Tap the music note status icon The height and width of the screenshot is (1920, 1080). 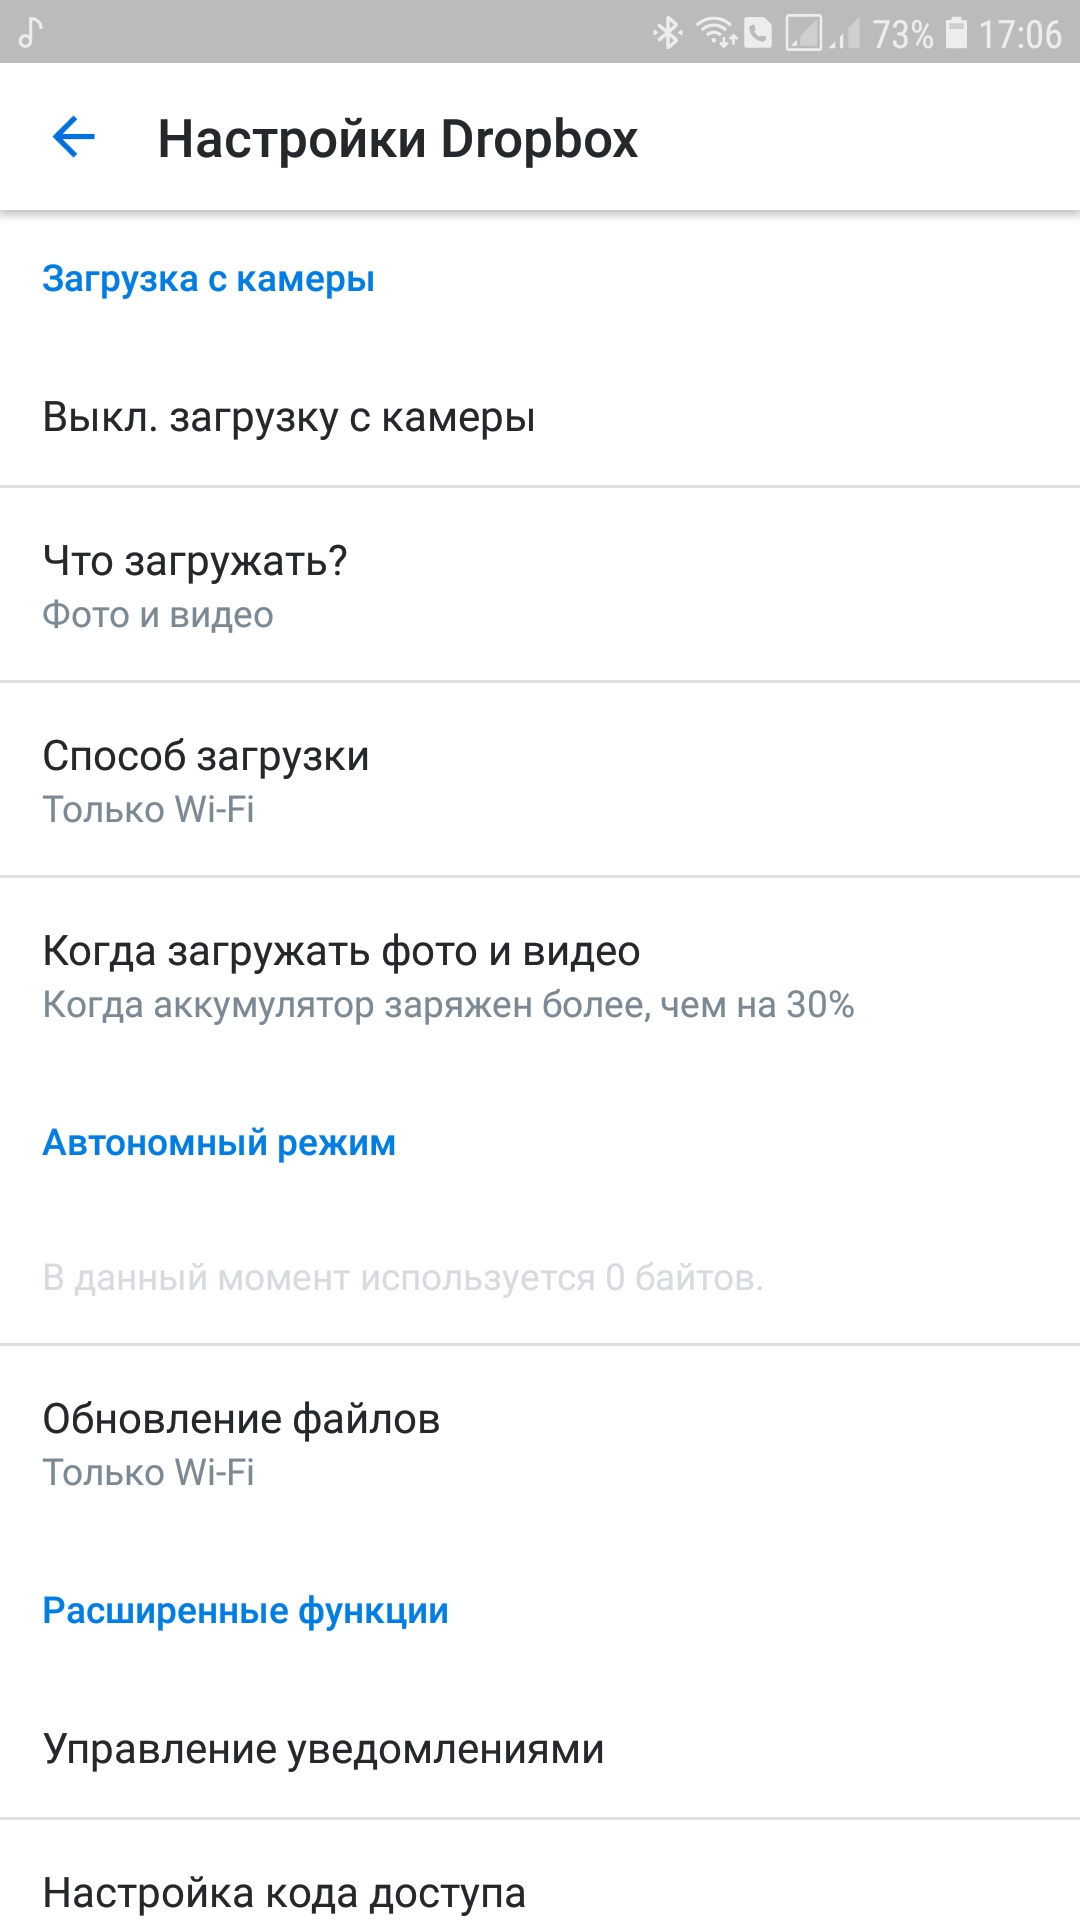pos(31,33)
